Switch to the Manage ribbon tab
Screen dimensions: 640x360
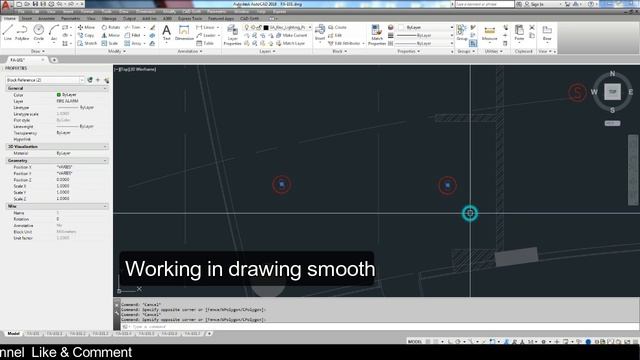tap(109, 19)
